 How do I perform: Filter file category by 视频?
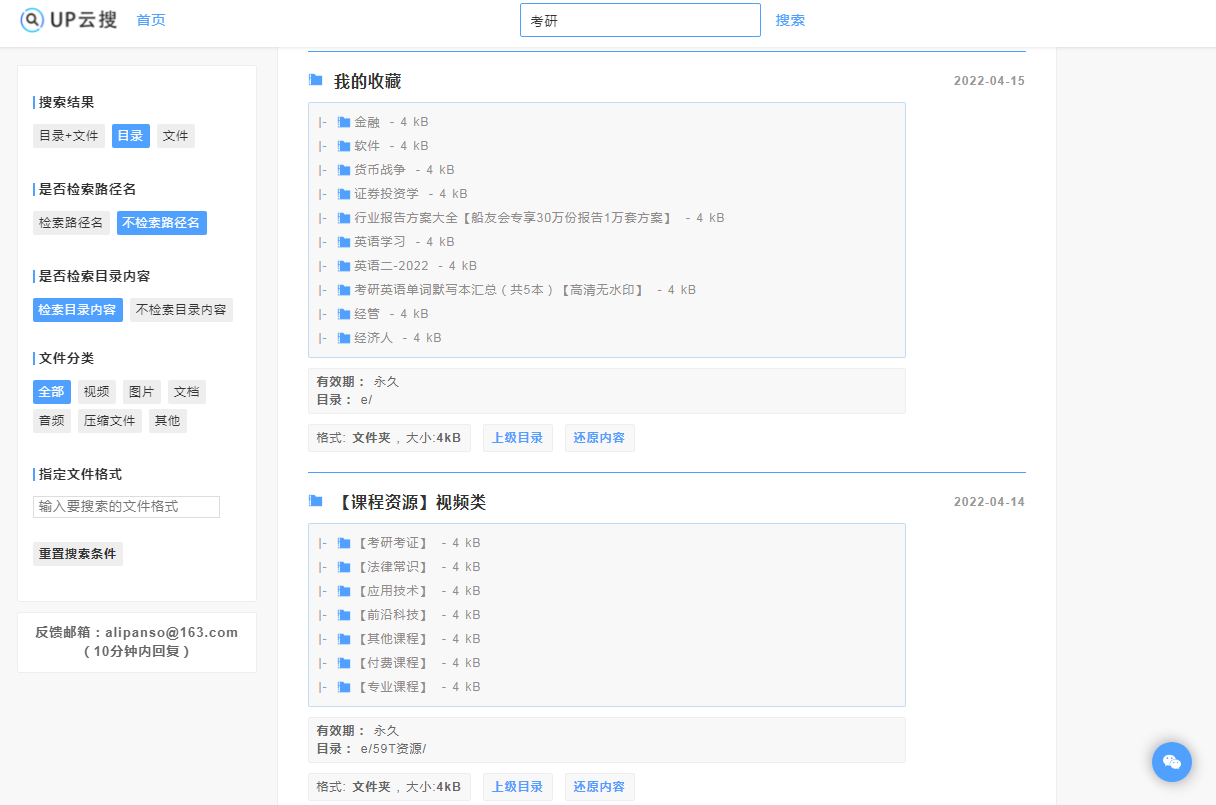coord(97,392)
